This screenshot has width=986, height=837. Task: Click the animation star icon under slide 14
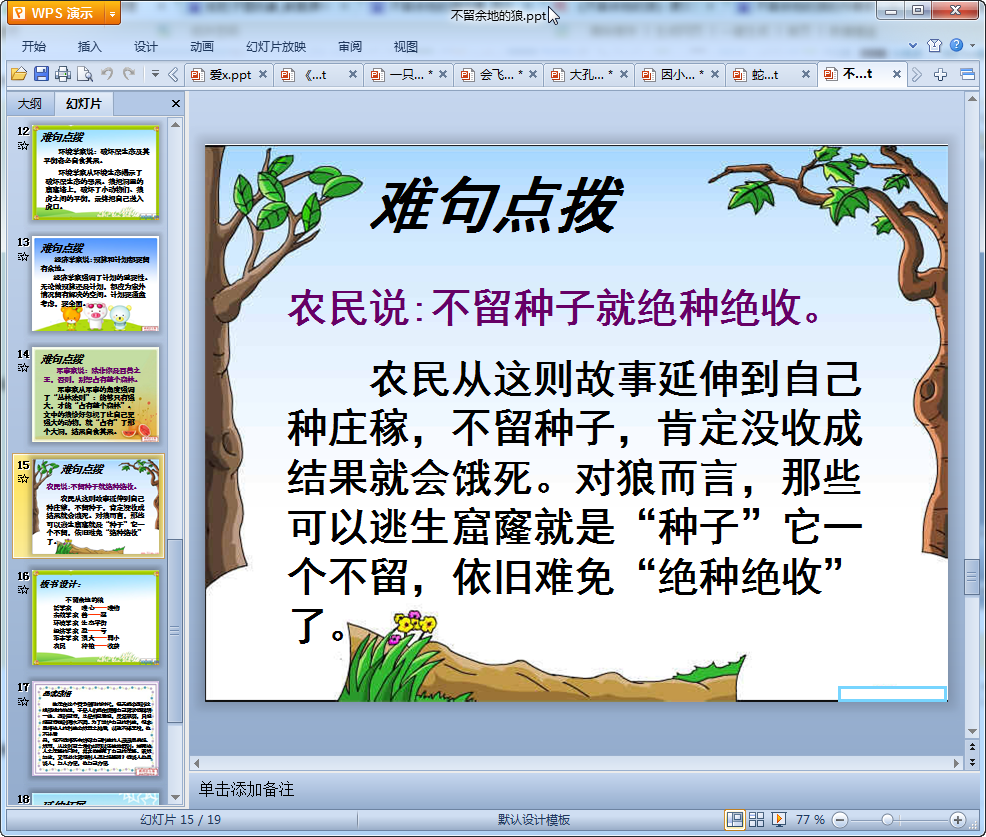[x=23, y=367]
